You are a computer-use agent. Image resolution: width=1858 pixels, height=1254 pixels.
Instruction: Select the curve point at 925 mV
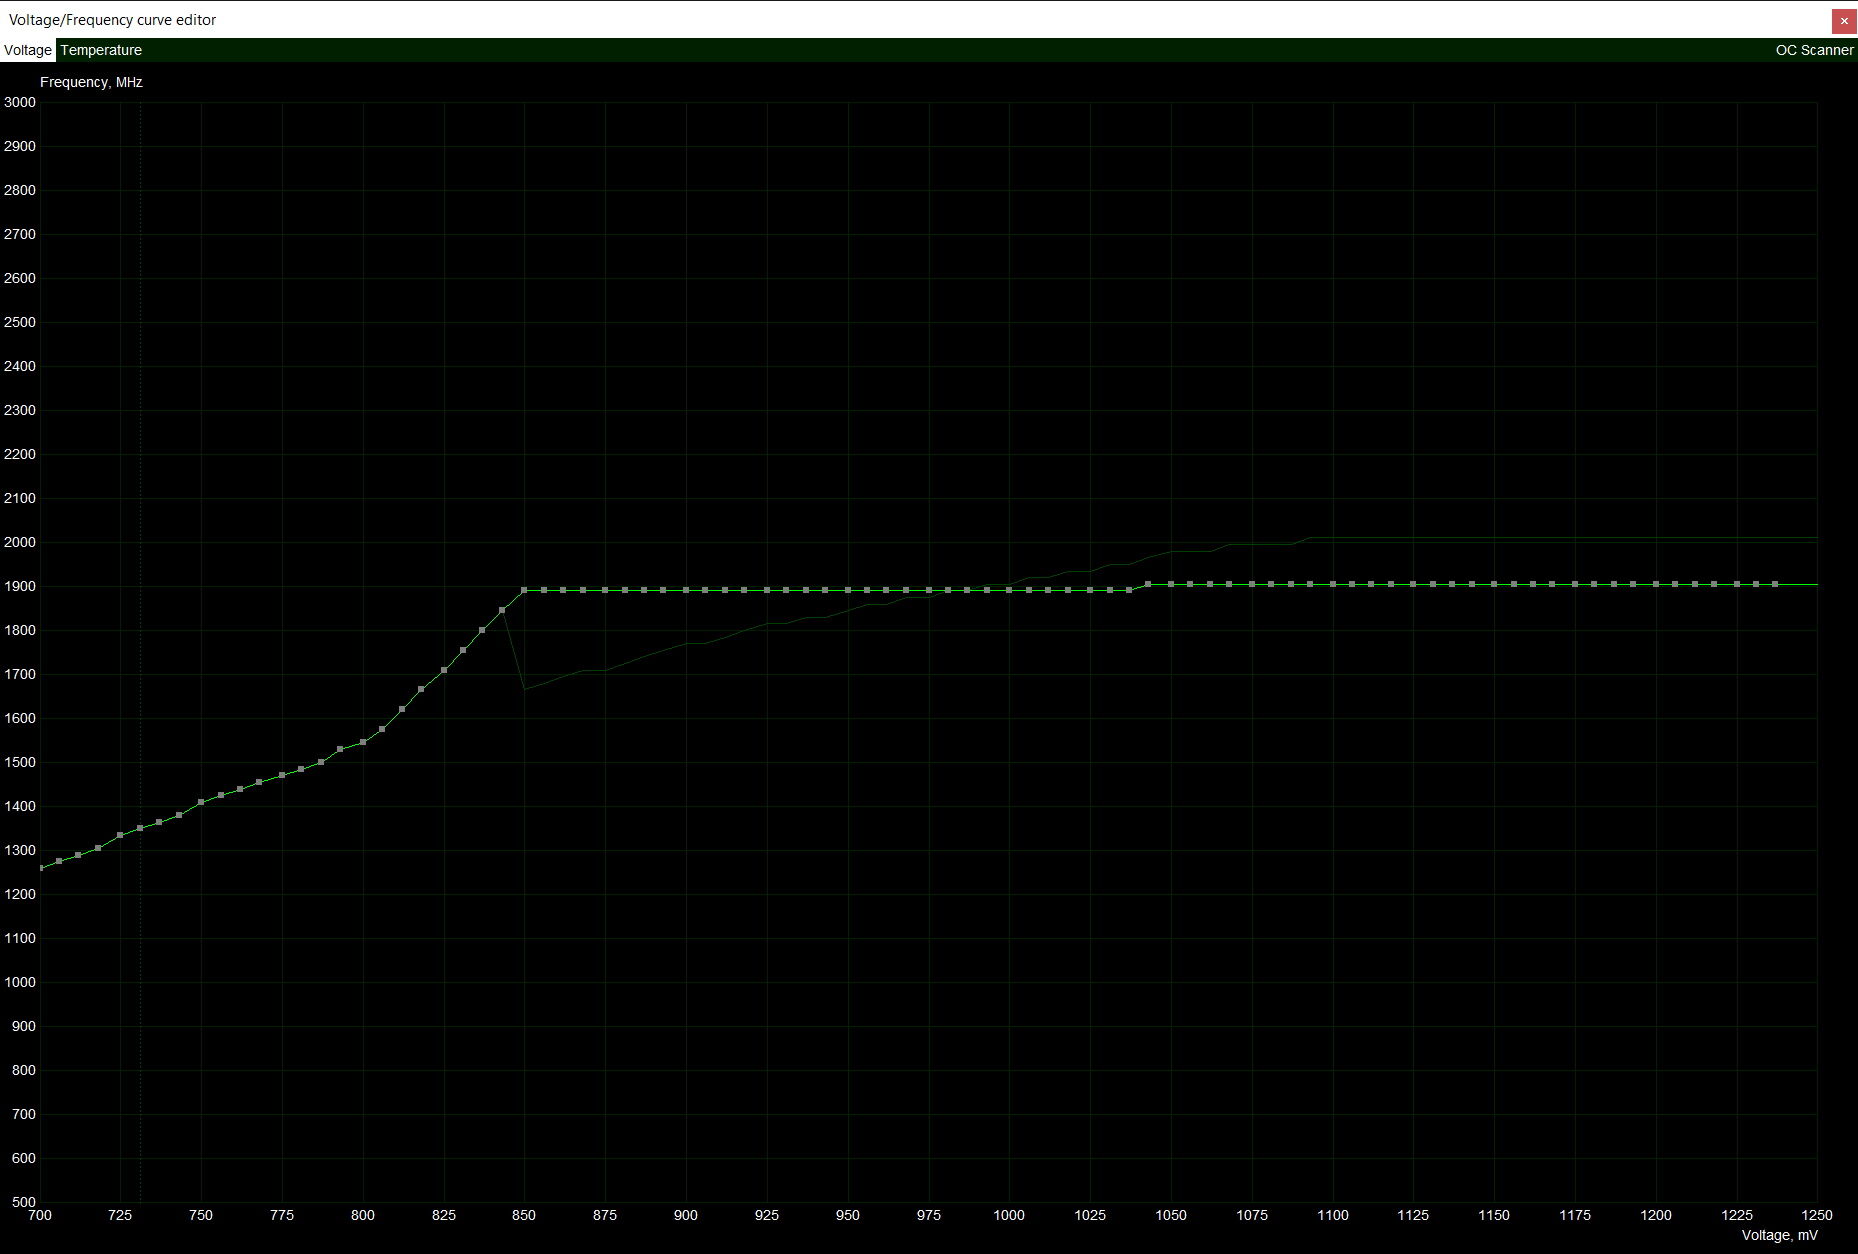(767, 590)
